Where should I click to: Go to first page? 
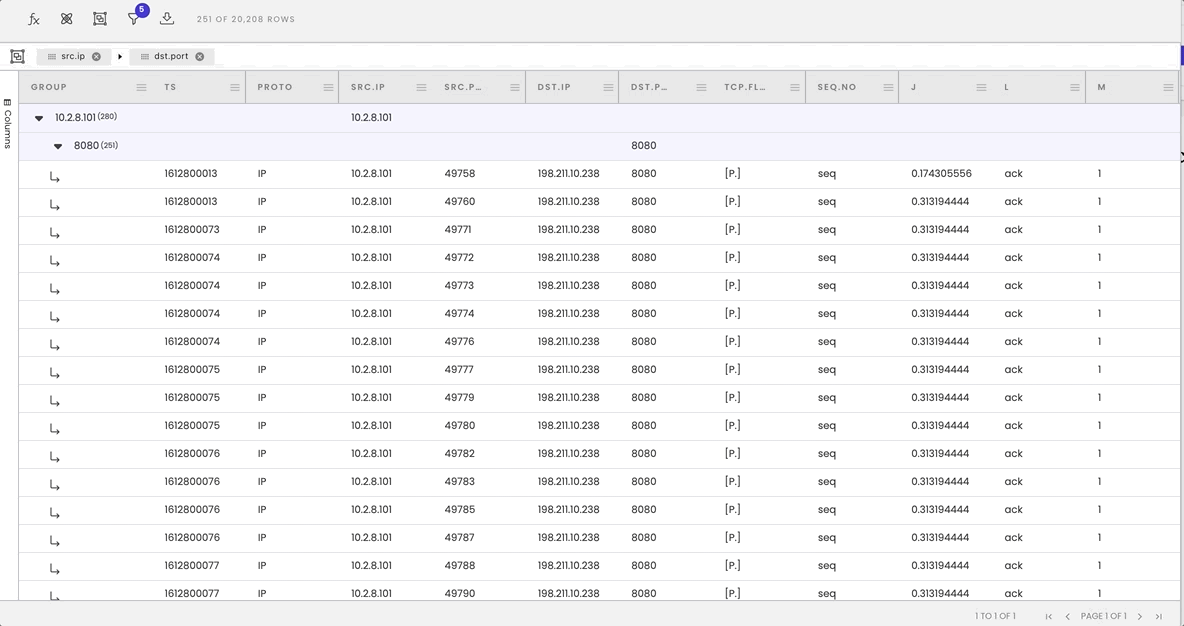pyautogui.click(x=1049, y=617)
